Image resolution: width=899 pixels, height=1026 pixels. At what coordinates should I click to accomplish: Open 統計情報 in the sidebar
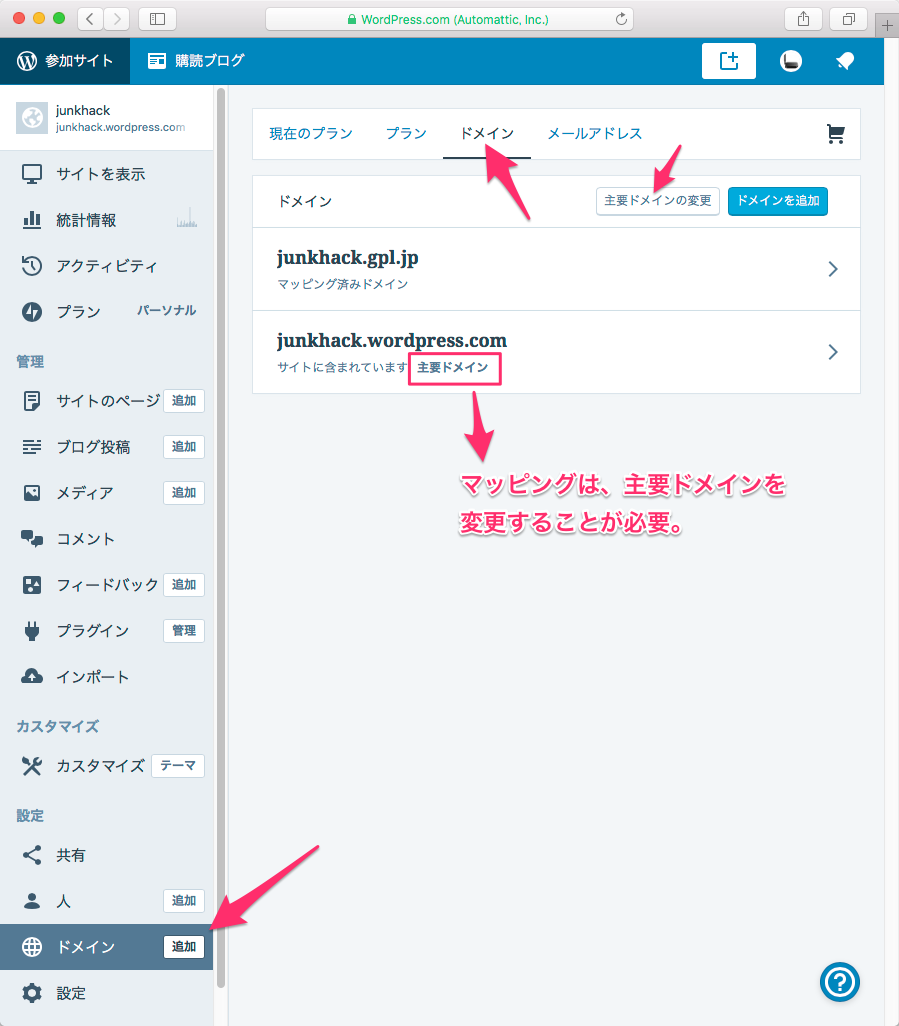86,220
